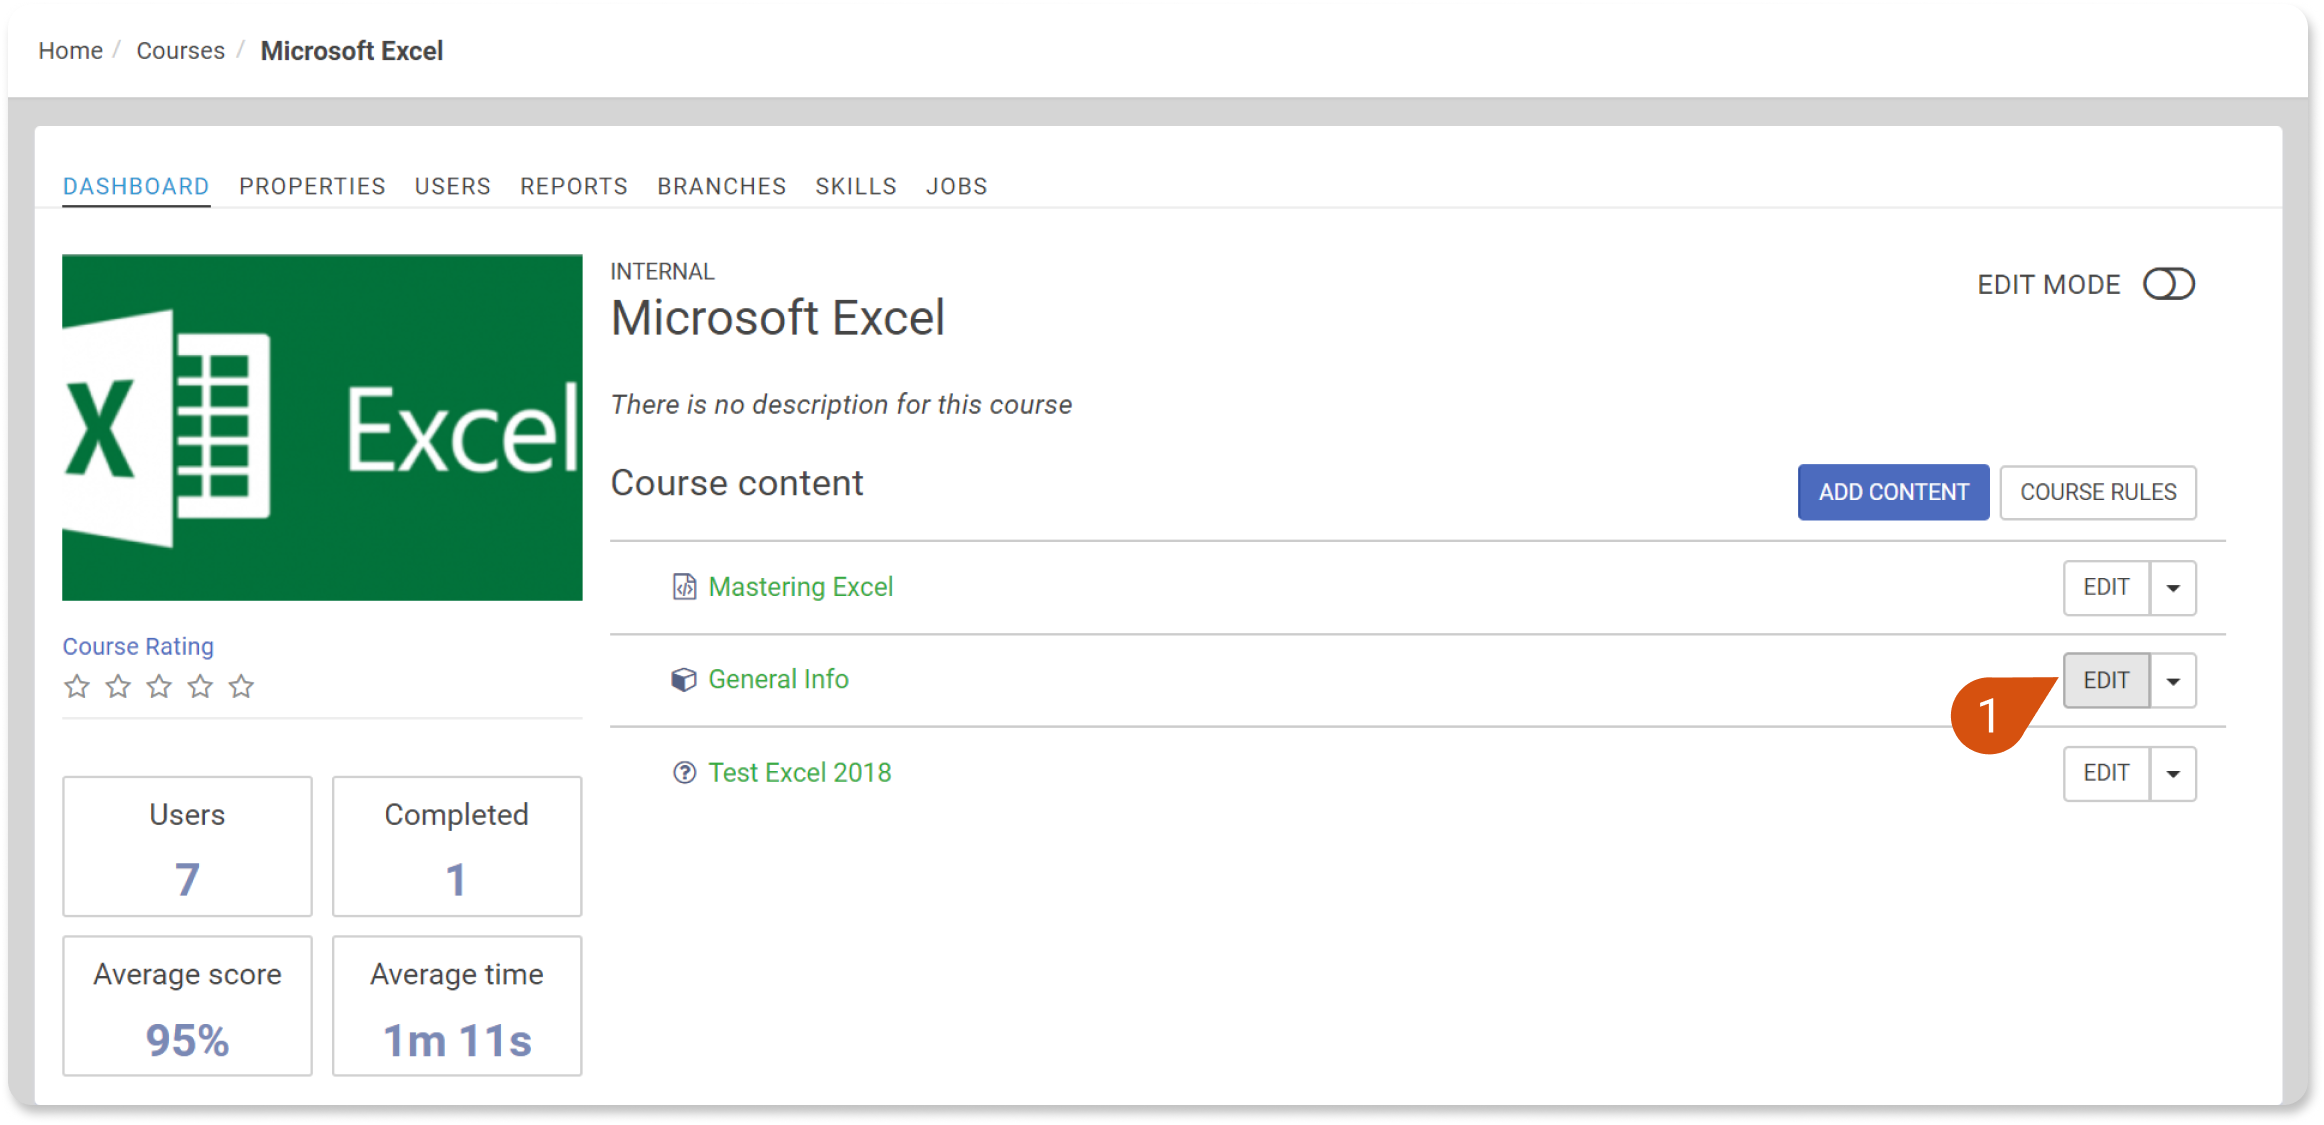Click the Course Rating link
This screenshot has height=1125, width=2324.
[x=138, y=647]
